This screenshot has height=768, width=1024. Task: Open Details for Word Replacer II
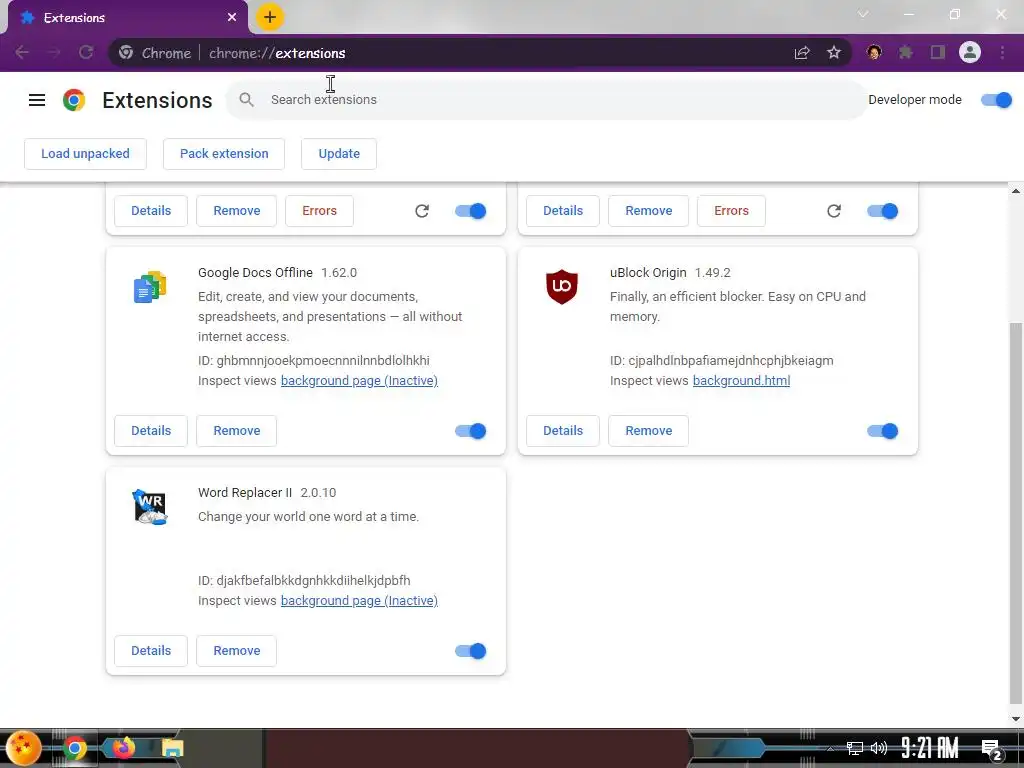[151, 651]
